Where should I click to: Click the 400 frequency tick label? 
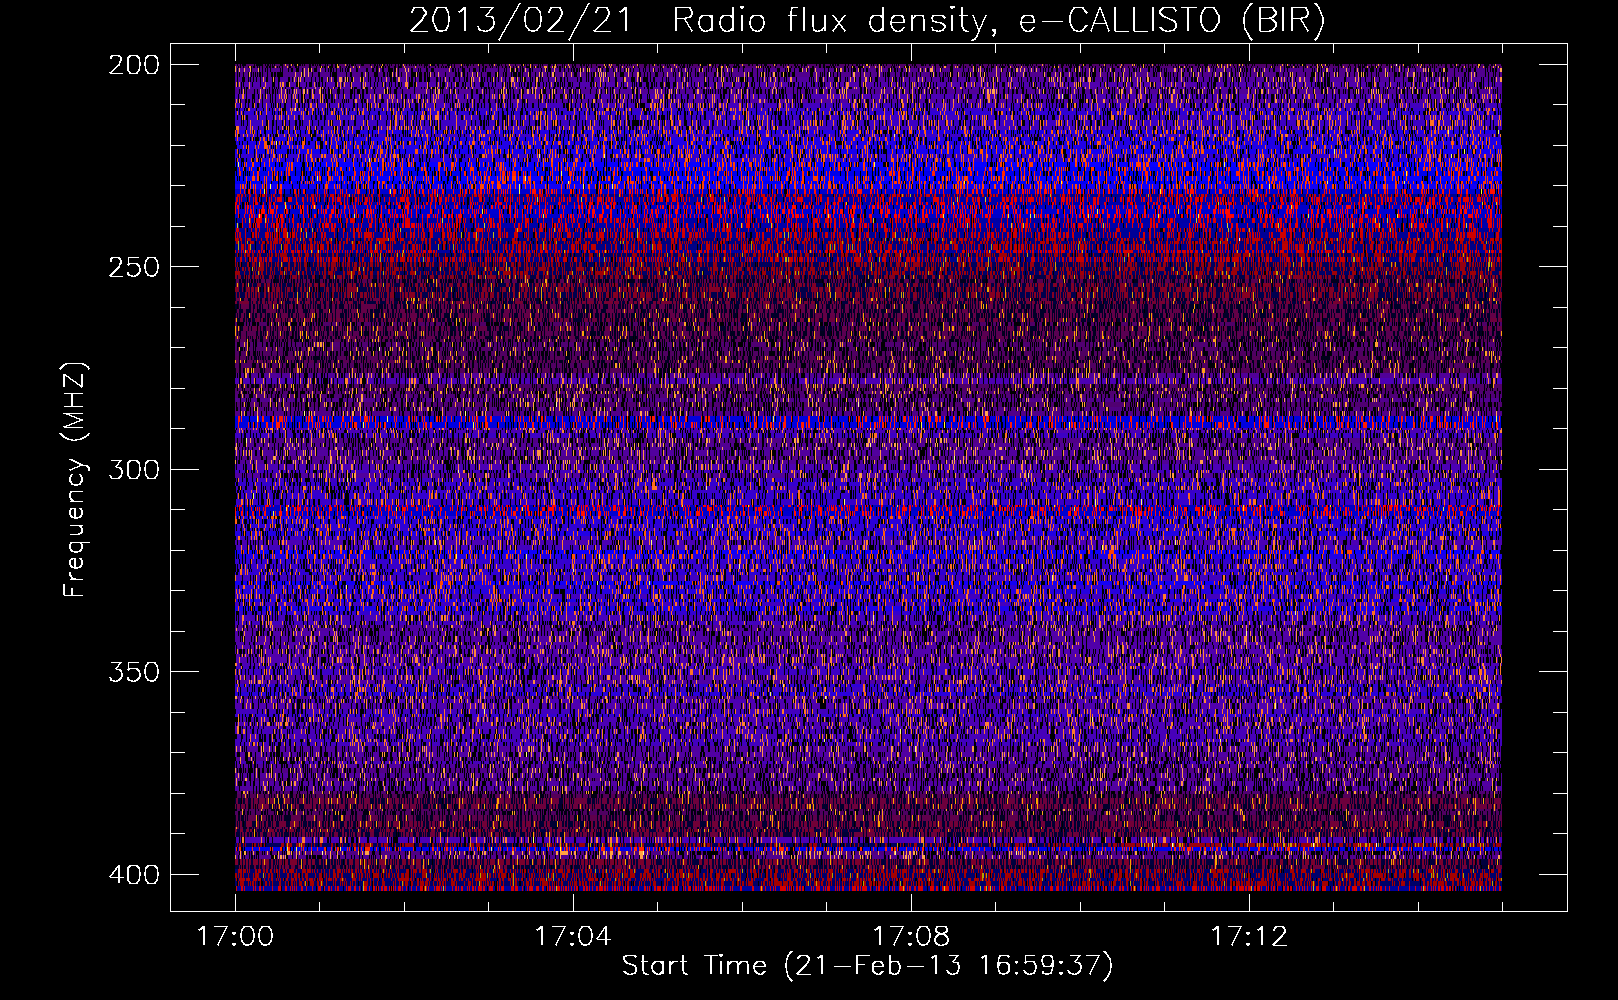click(133, 875)
